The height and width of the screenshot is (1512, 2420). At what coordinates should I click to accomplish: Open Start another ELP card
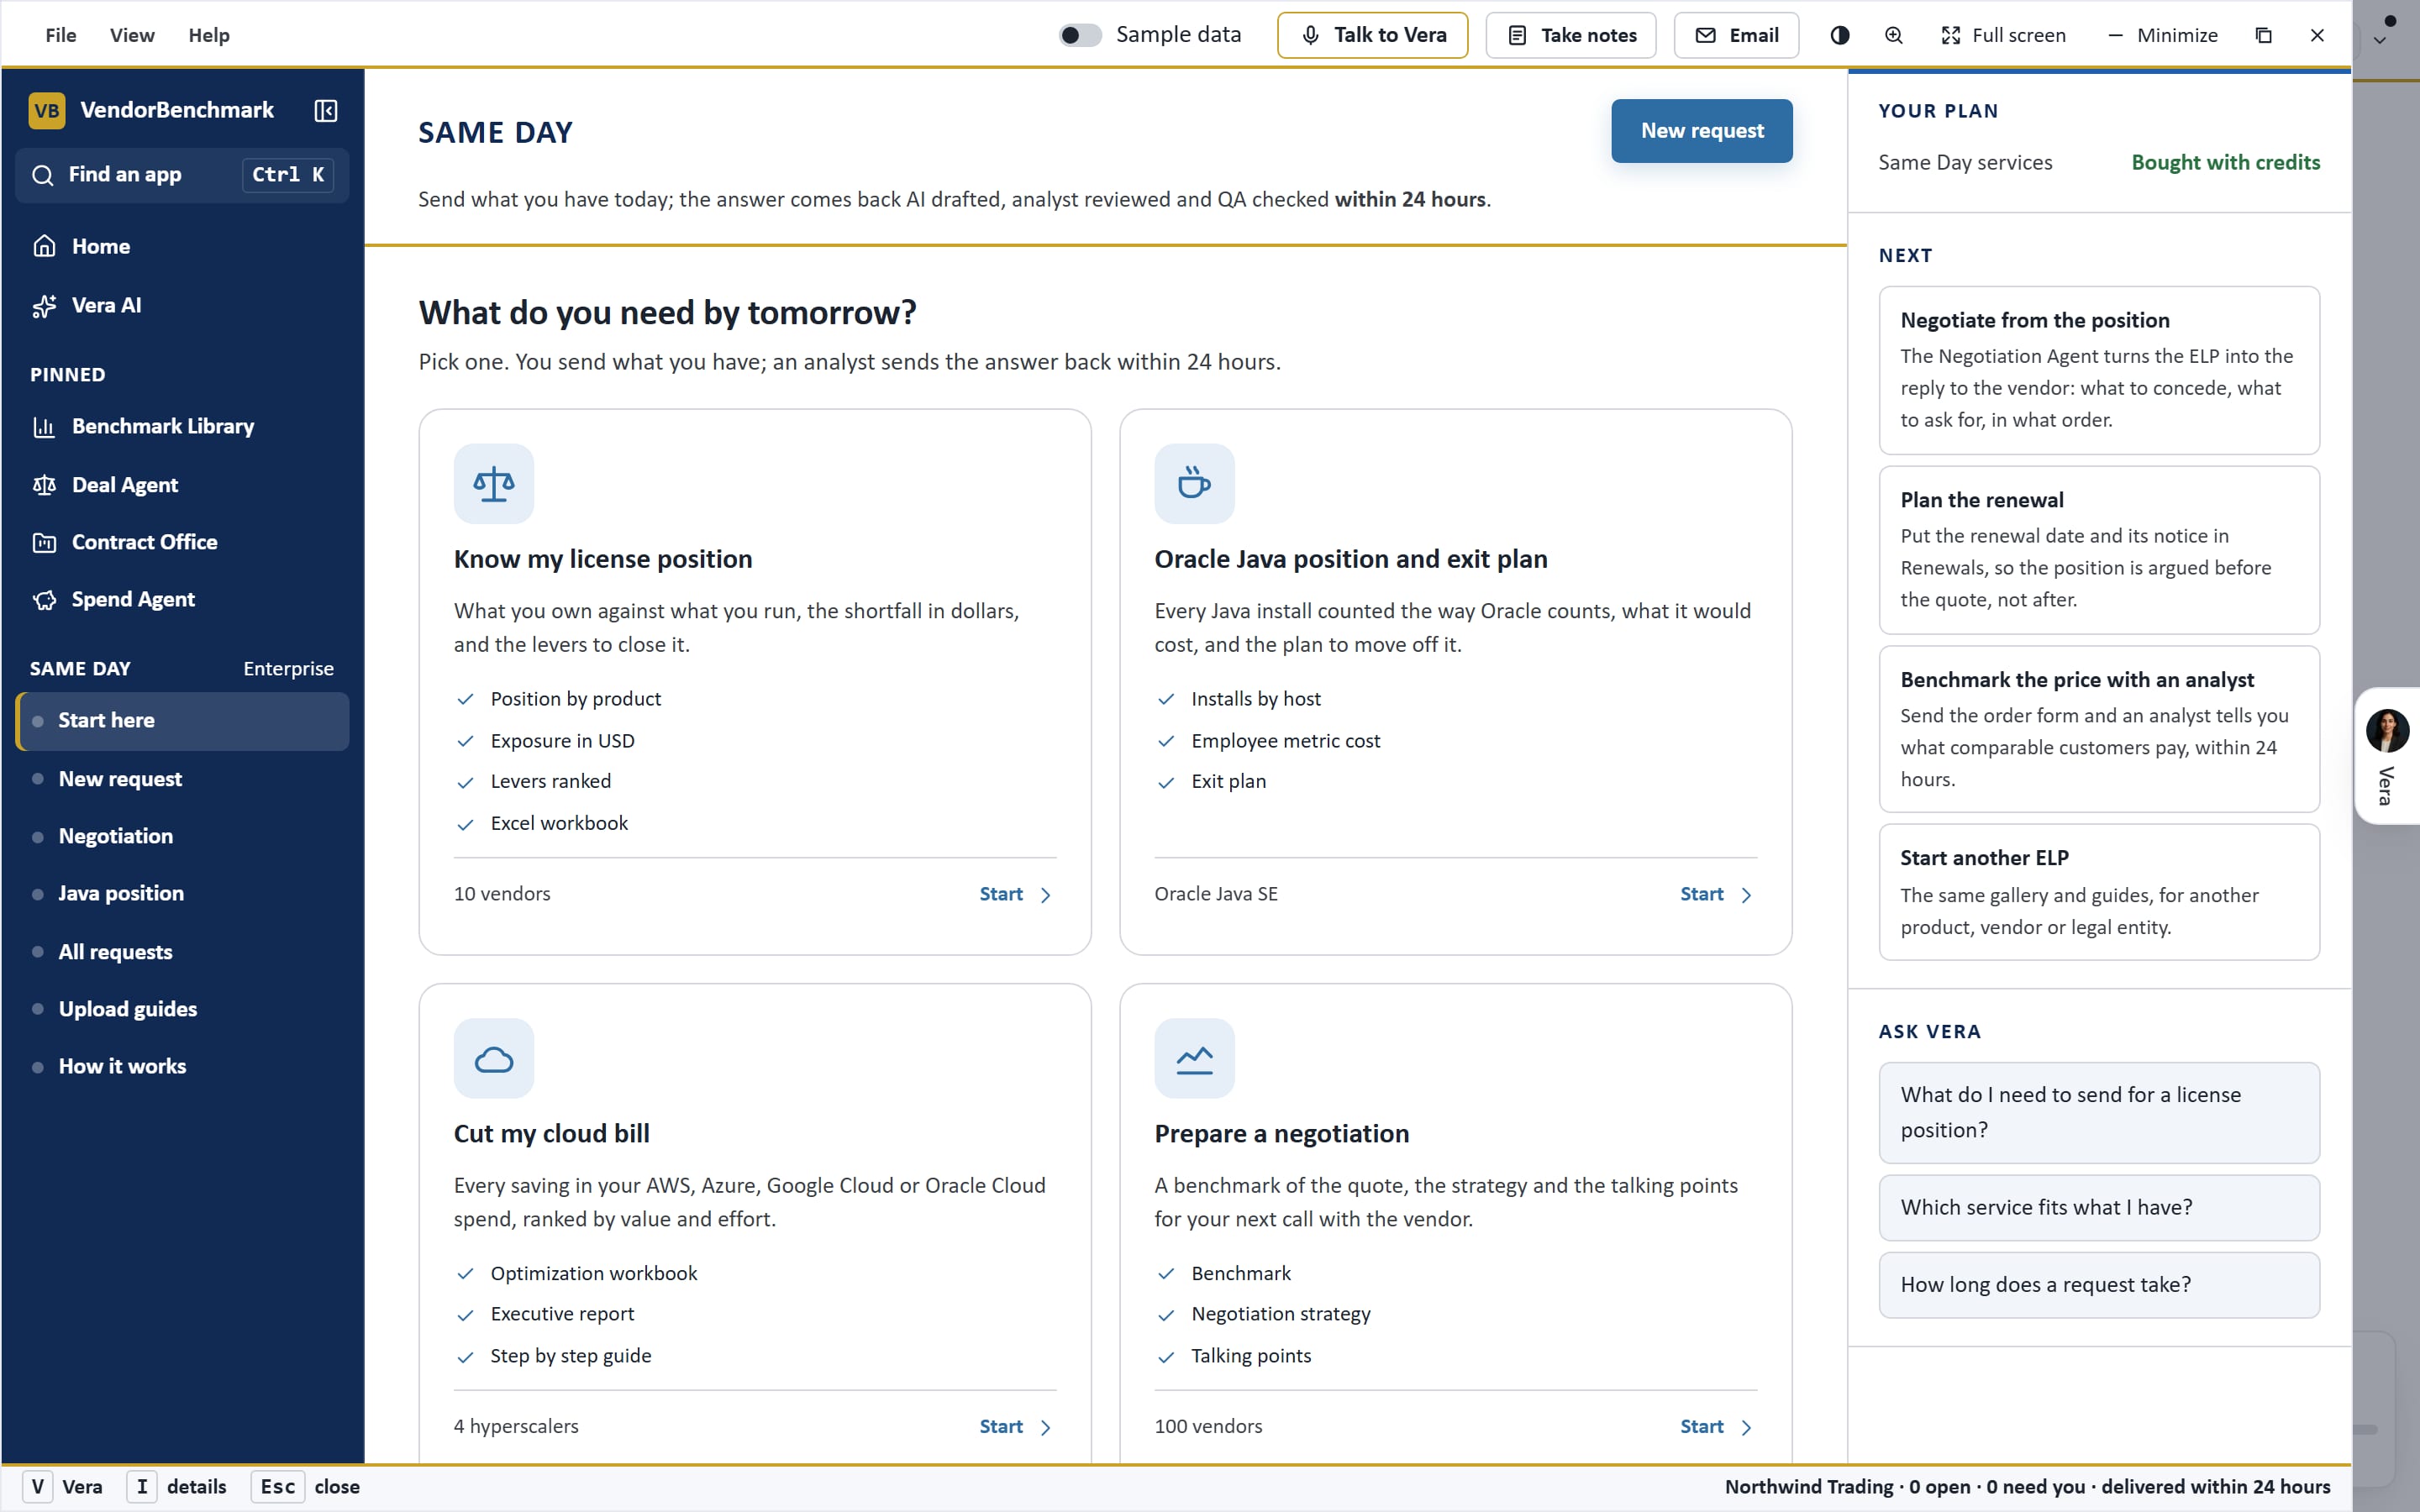coord(2099,892)
